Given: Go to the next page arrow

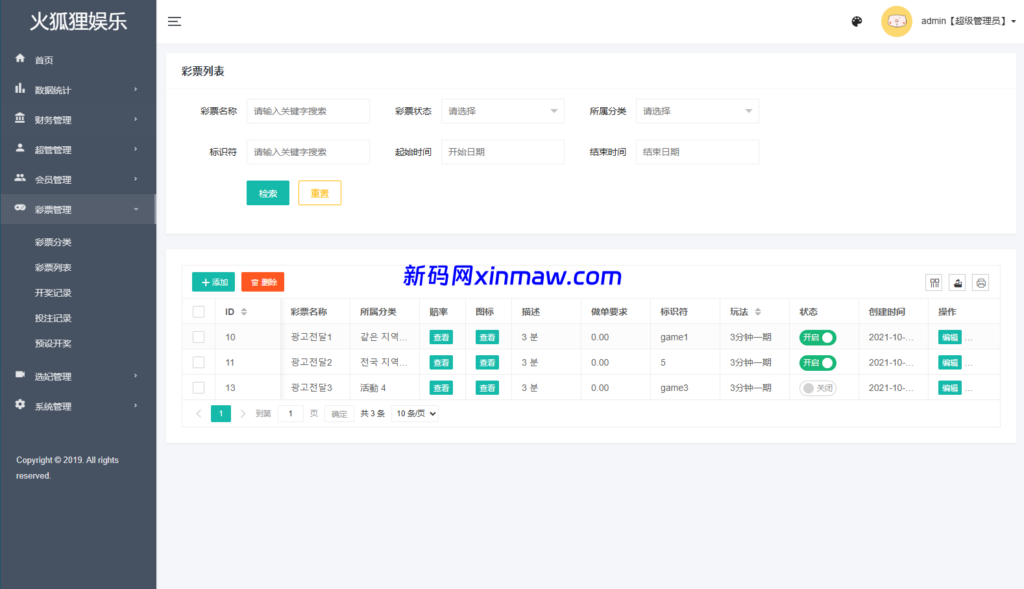Looking at the screenshot, I should 243,413.
